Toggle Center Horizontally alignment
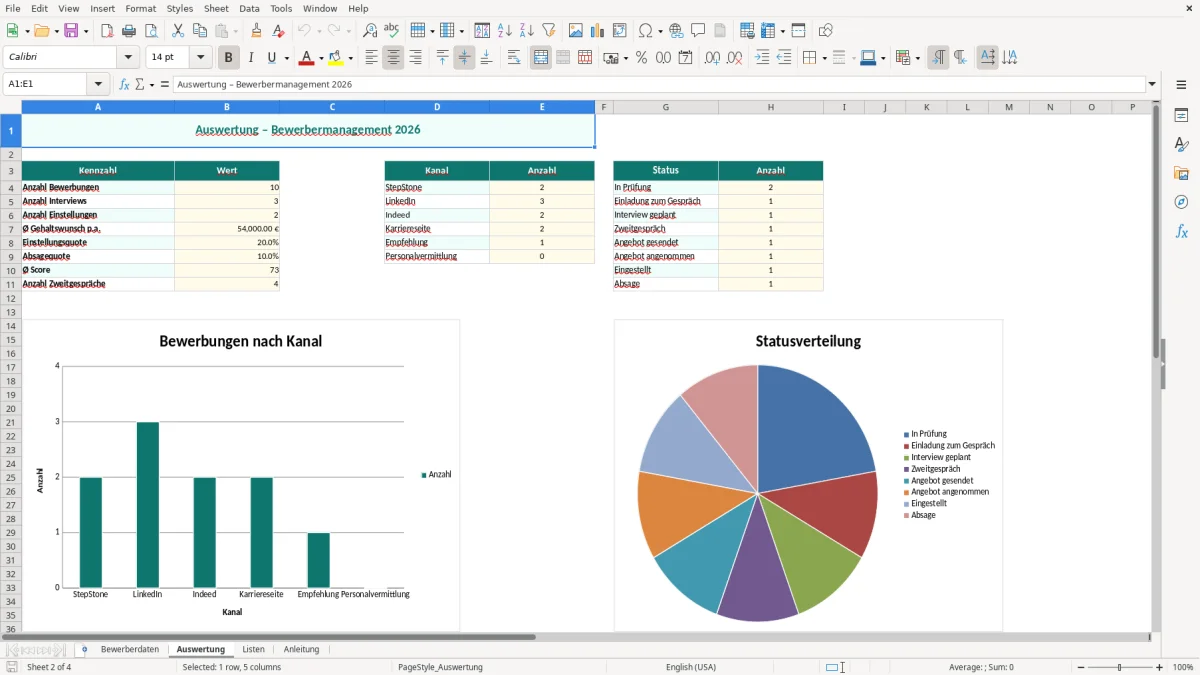The width and height of the screenshot is (1200, 675). [x=393, y=58]
